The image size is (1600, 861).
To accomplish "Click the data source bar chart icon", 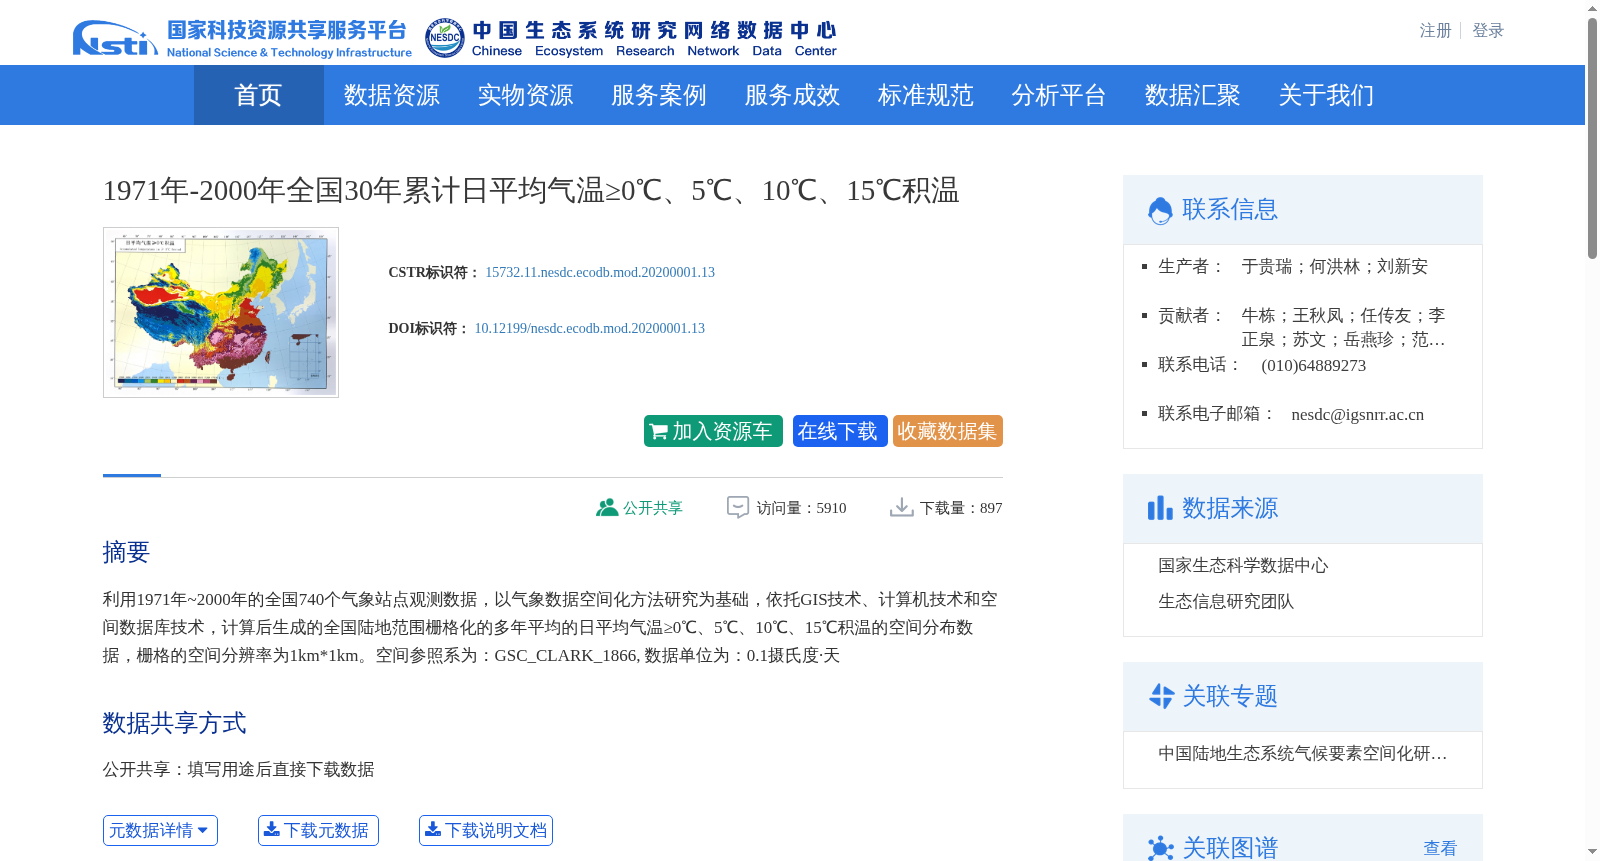I will tap(1160, 508).
